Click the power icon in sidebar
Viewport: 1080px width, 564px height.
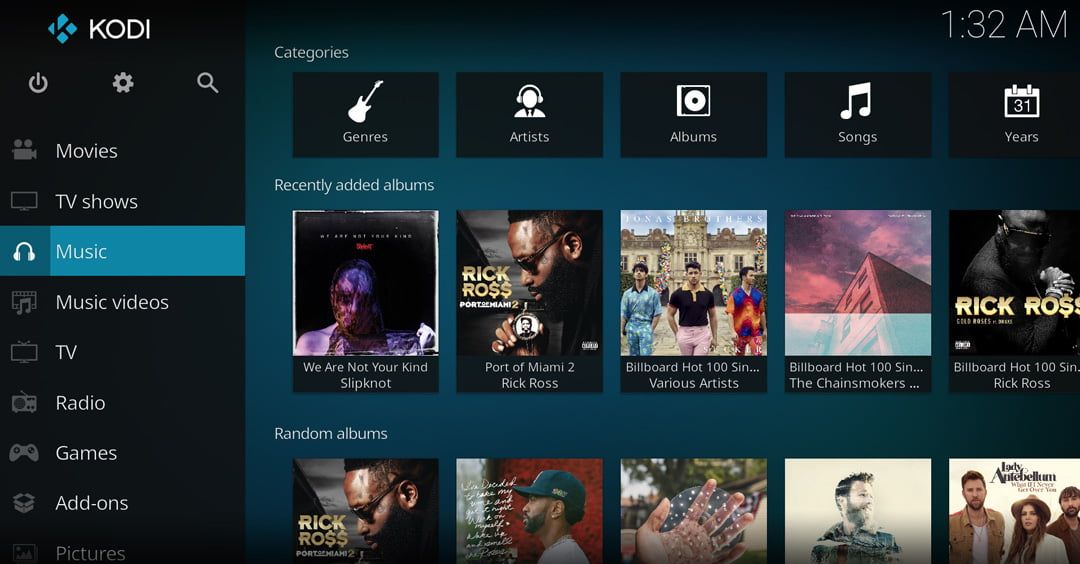(38, 83)
